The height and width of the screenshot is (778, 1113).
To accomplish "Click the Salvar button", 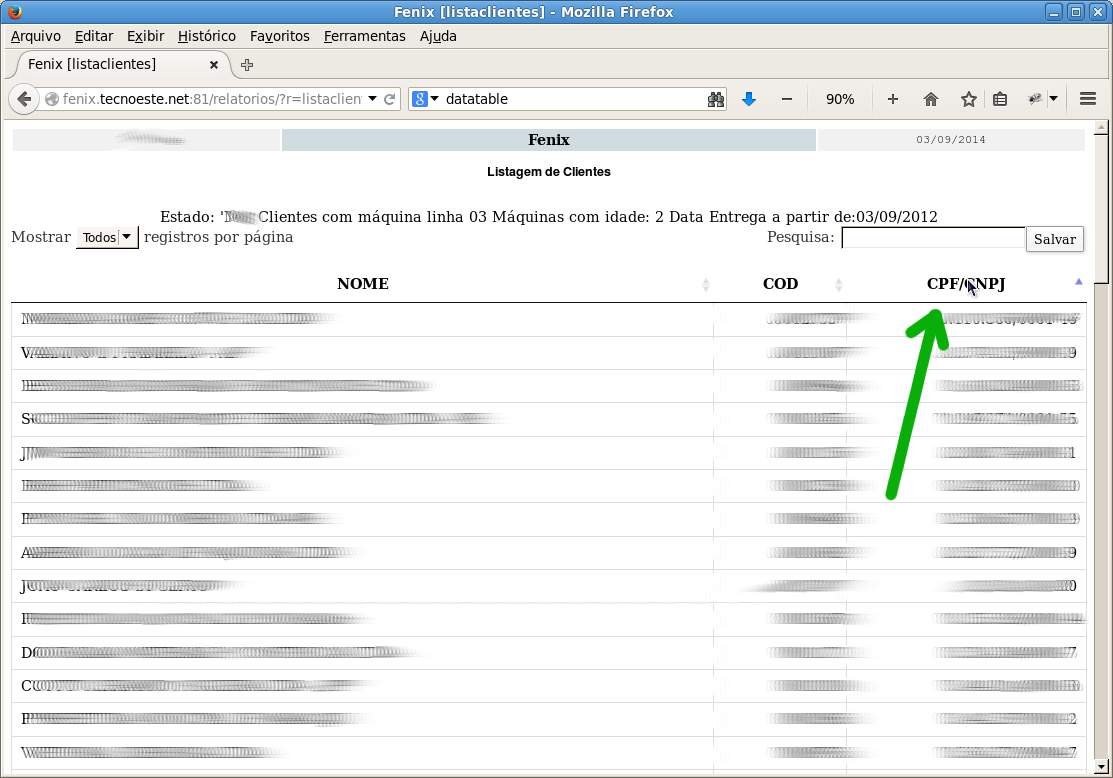I will [1055, 239].
